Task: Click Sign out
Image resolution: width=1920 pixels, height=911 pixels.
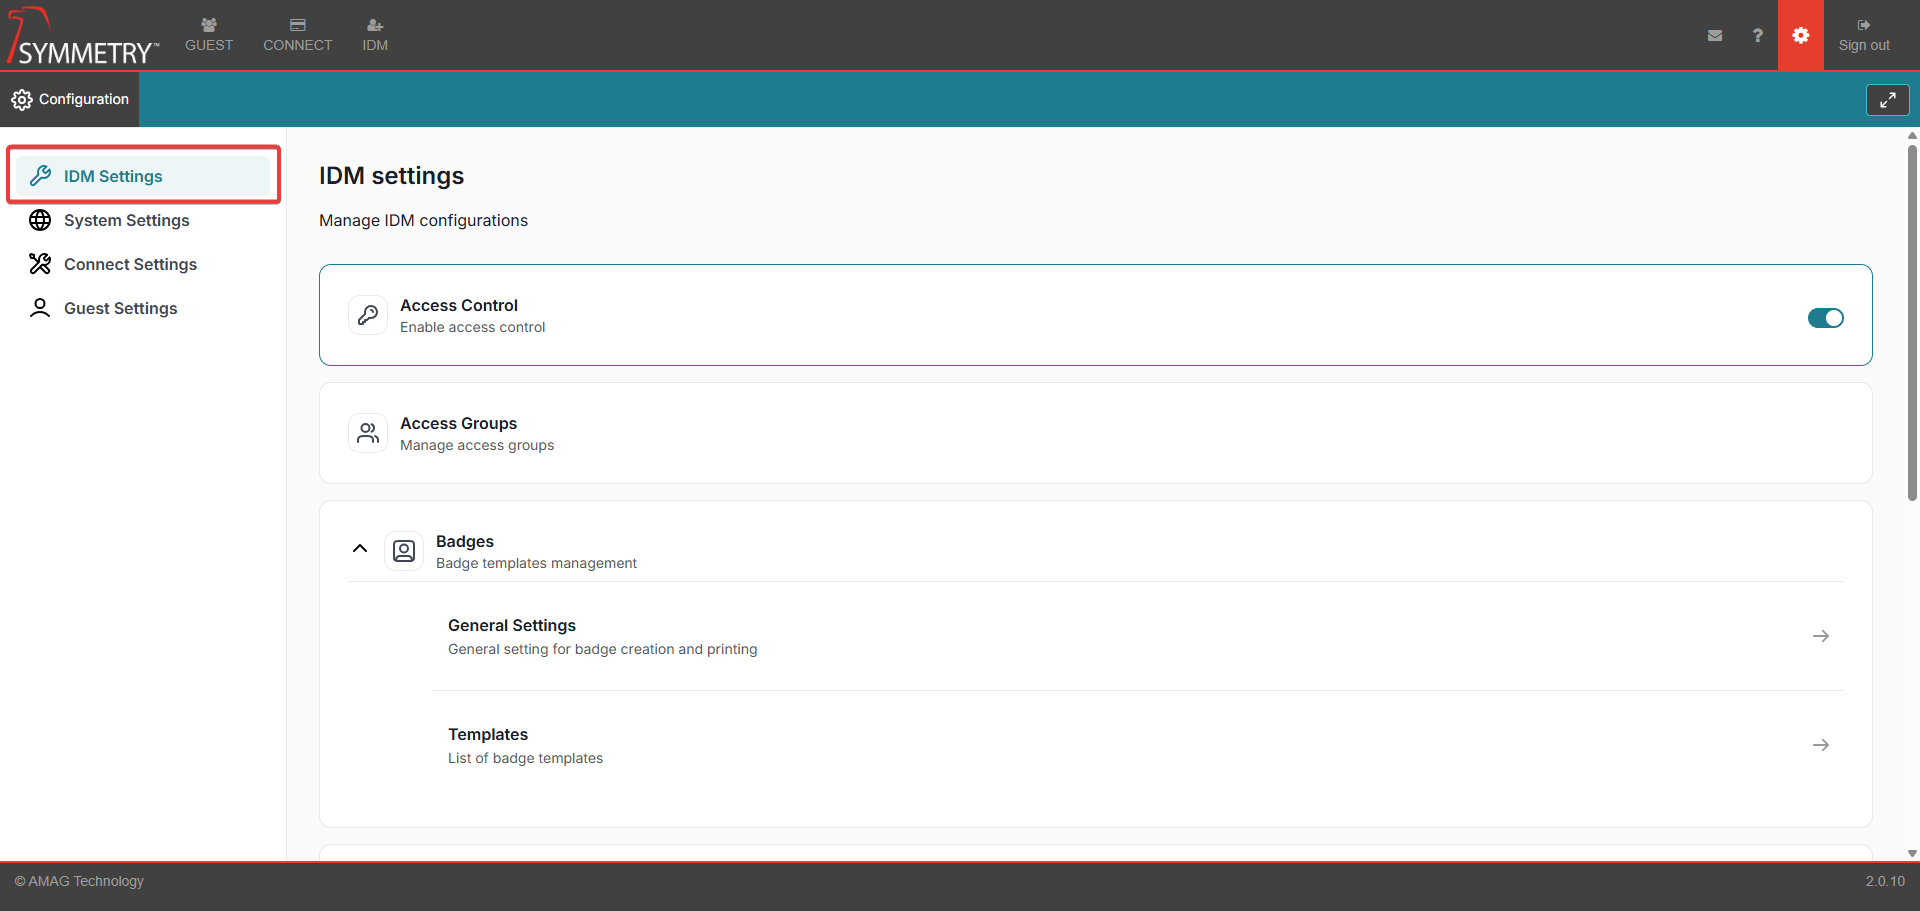Action: (x=1863, y=35)
